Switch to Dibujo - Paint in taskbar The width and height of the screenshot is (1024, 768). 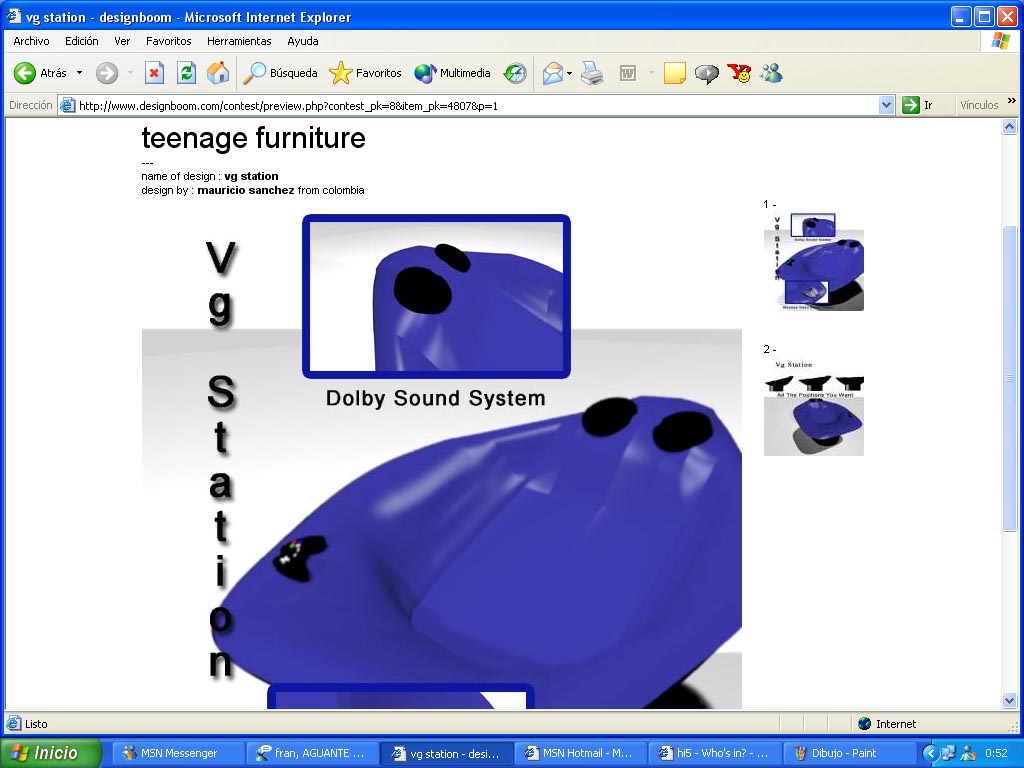(x=850, y=753)
